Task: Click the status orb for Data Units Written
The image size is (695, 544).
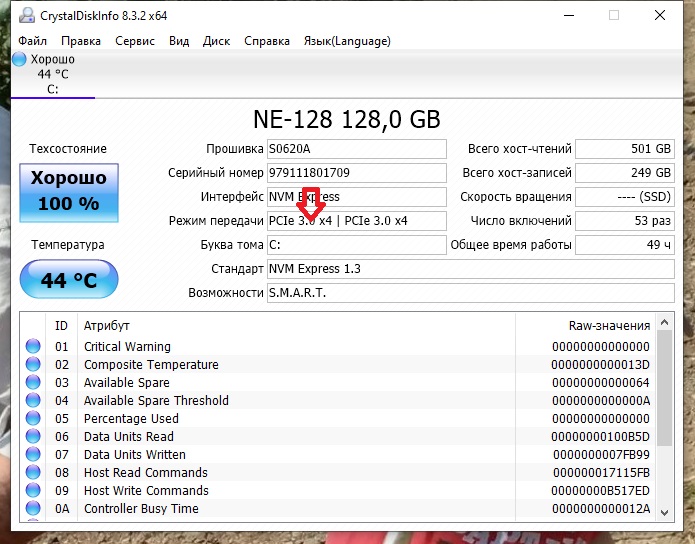Action: click(x=33, y=455)
